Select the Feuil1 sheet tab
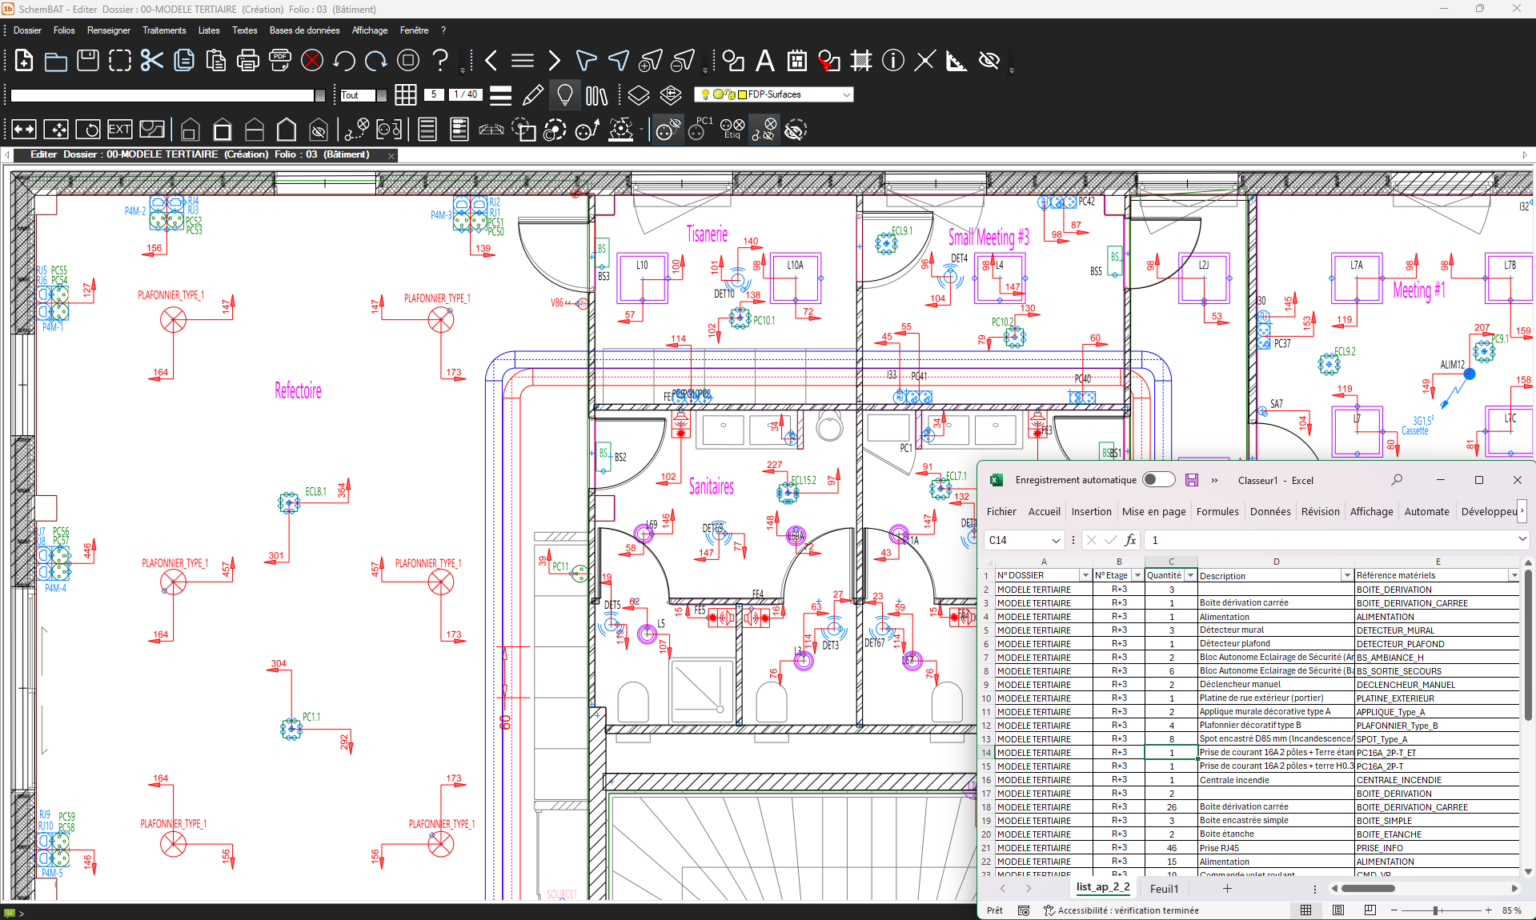 [x=1163, y=888]
